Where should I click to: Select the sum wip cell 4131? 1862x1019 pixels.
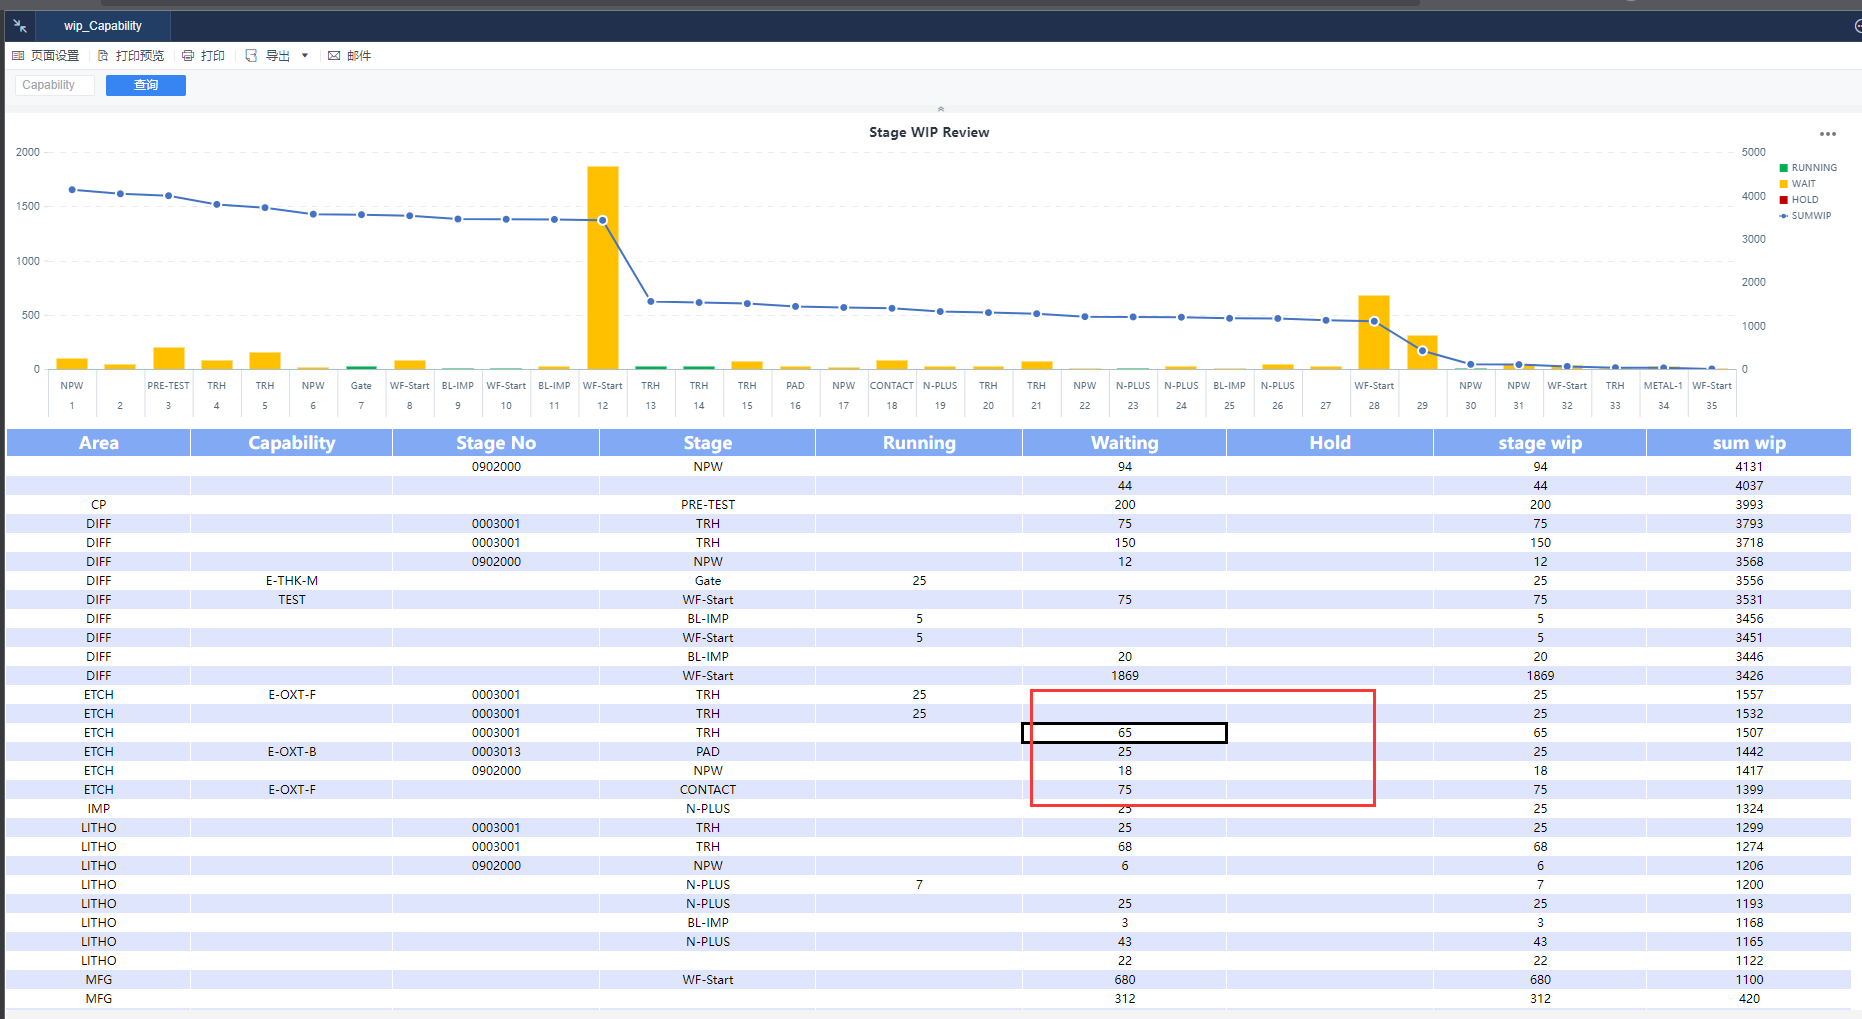pyautogui.click(x=1749, y=467)
